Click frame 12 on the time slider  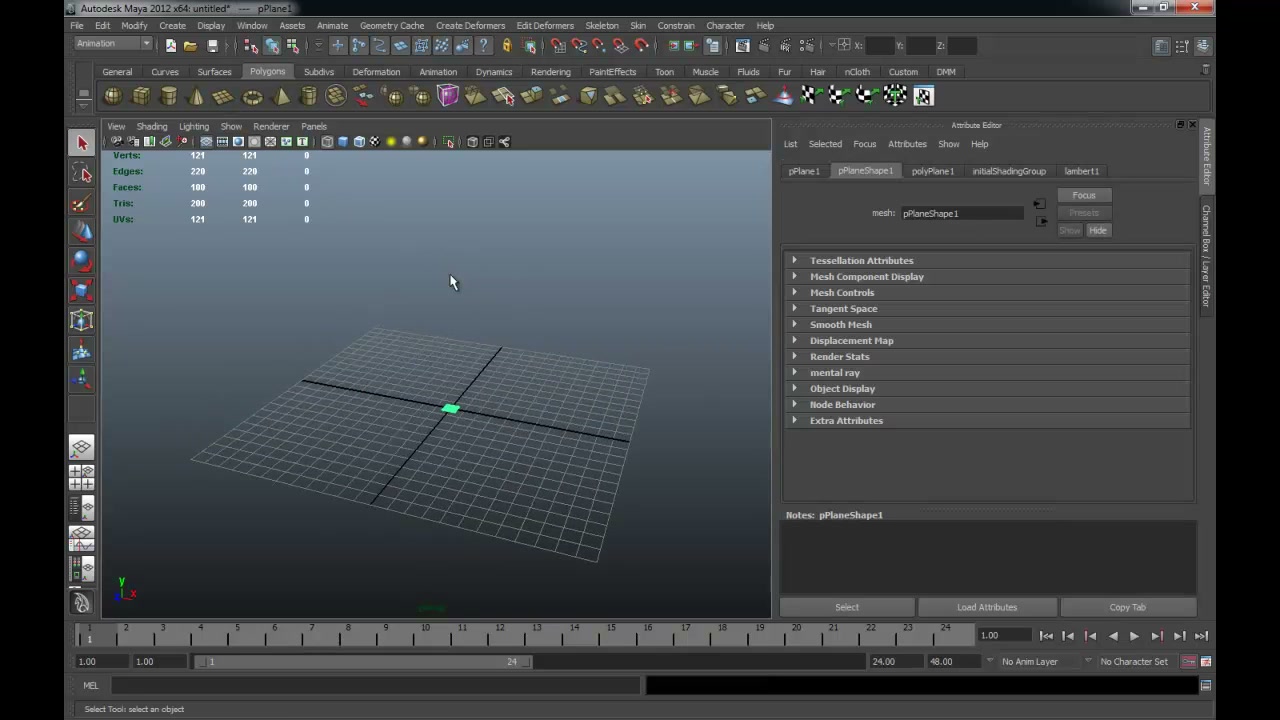click(x=499, y=635)
